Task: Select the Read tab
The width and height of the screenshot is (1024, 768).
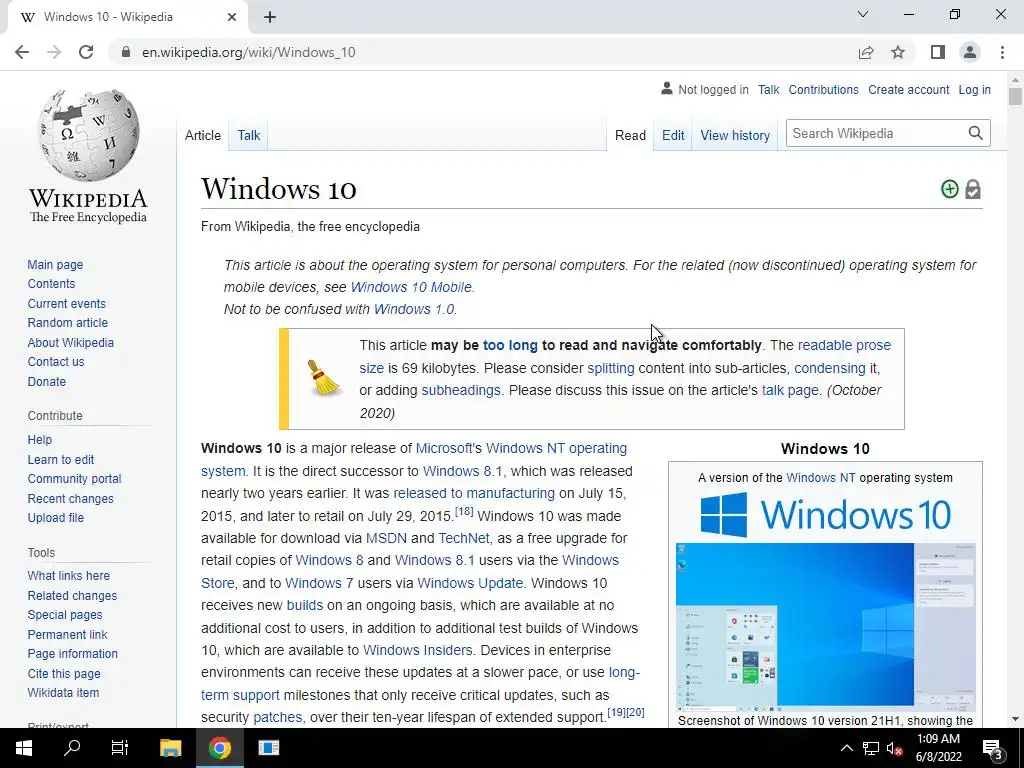Action: click(x=630, y=135)
